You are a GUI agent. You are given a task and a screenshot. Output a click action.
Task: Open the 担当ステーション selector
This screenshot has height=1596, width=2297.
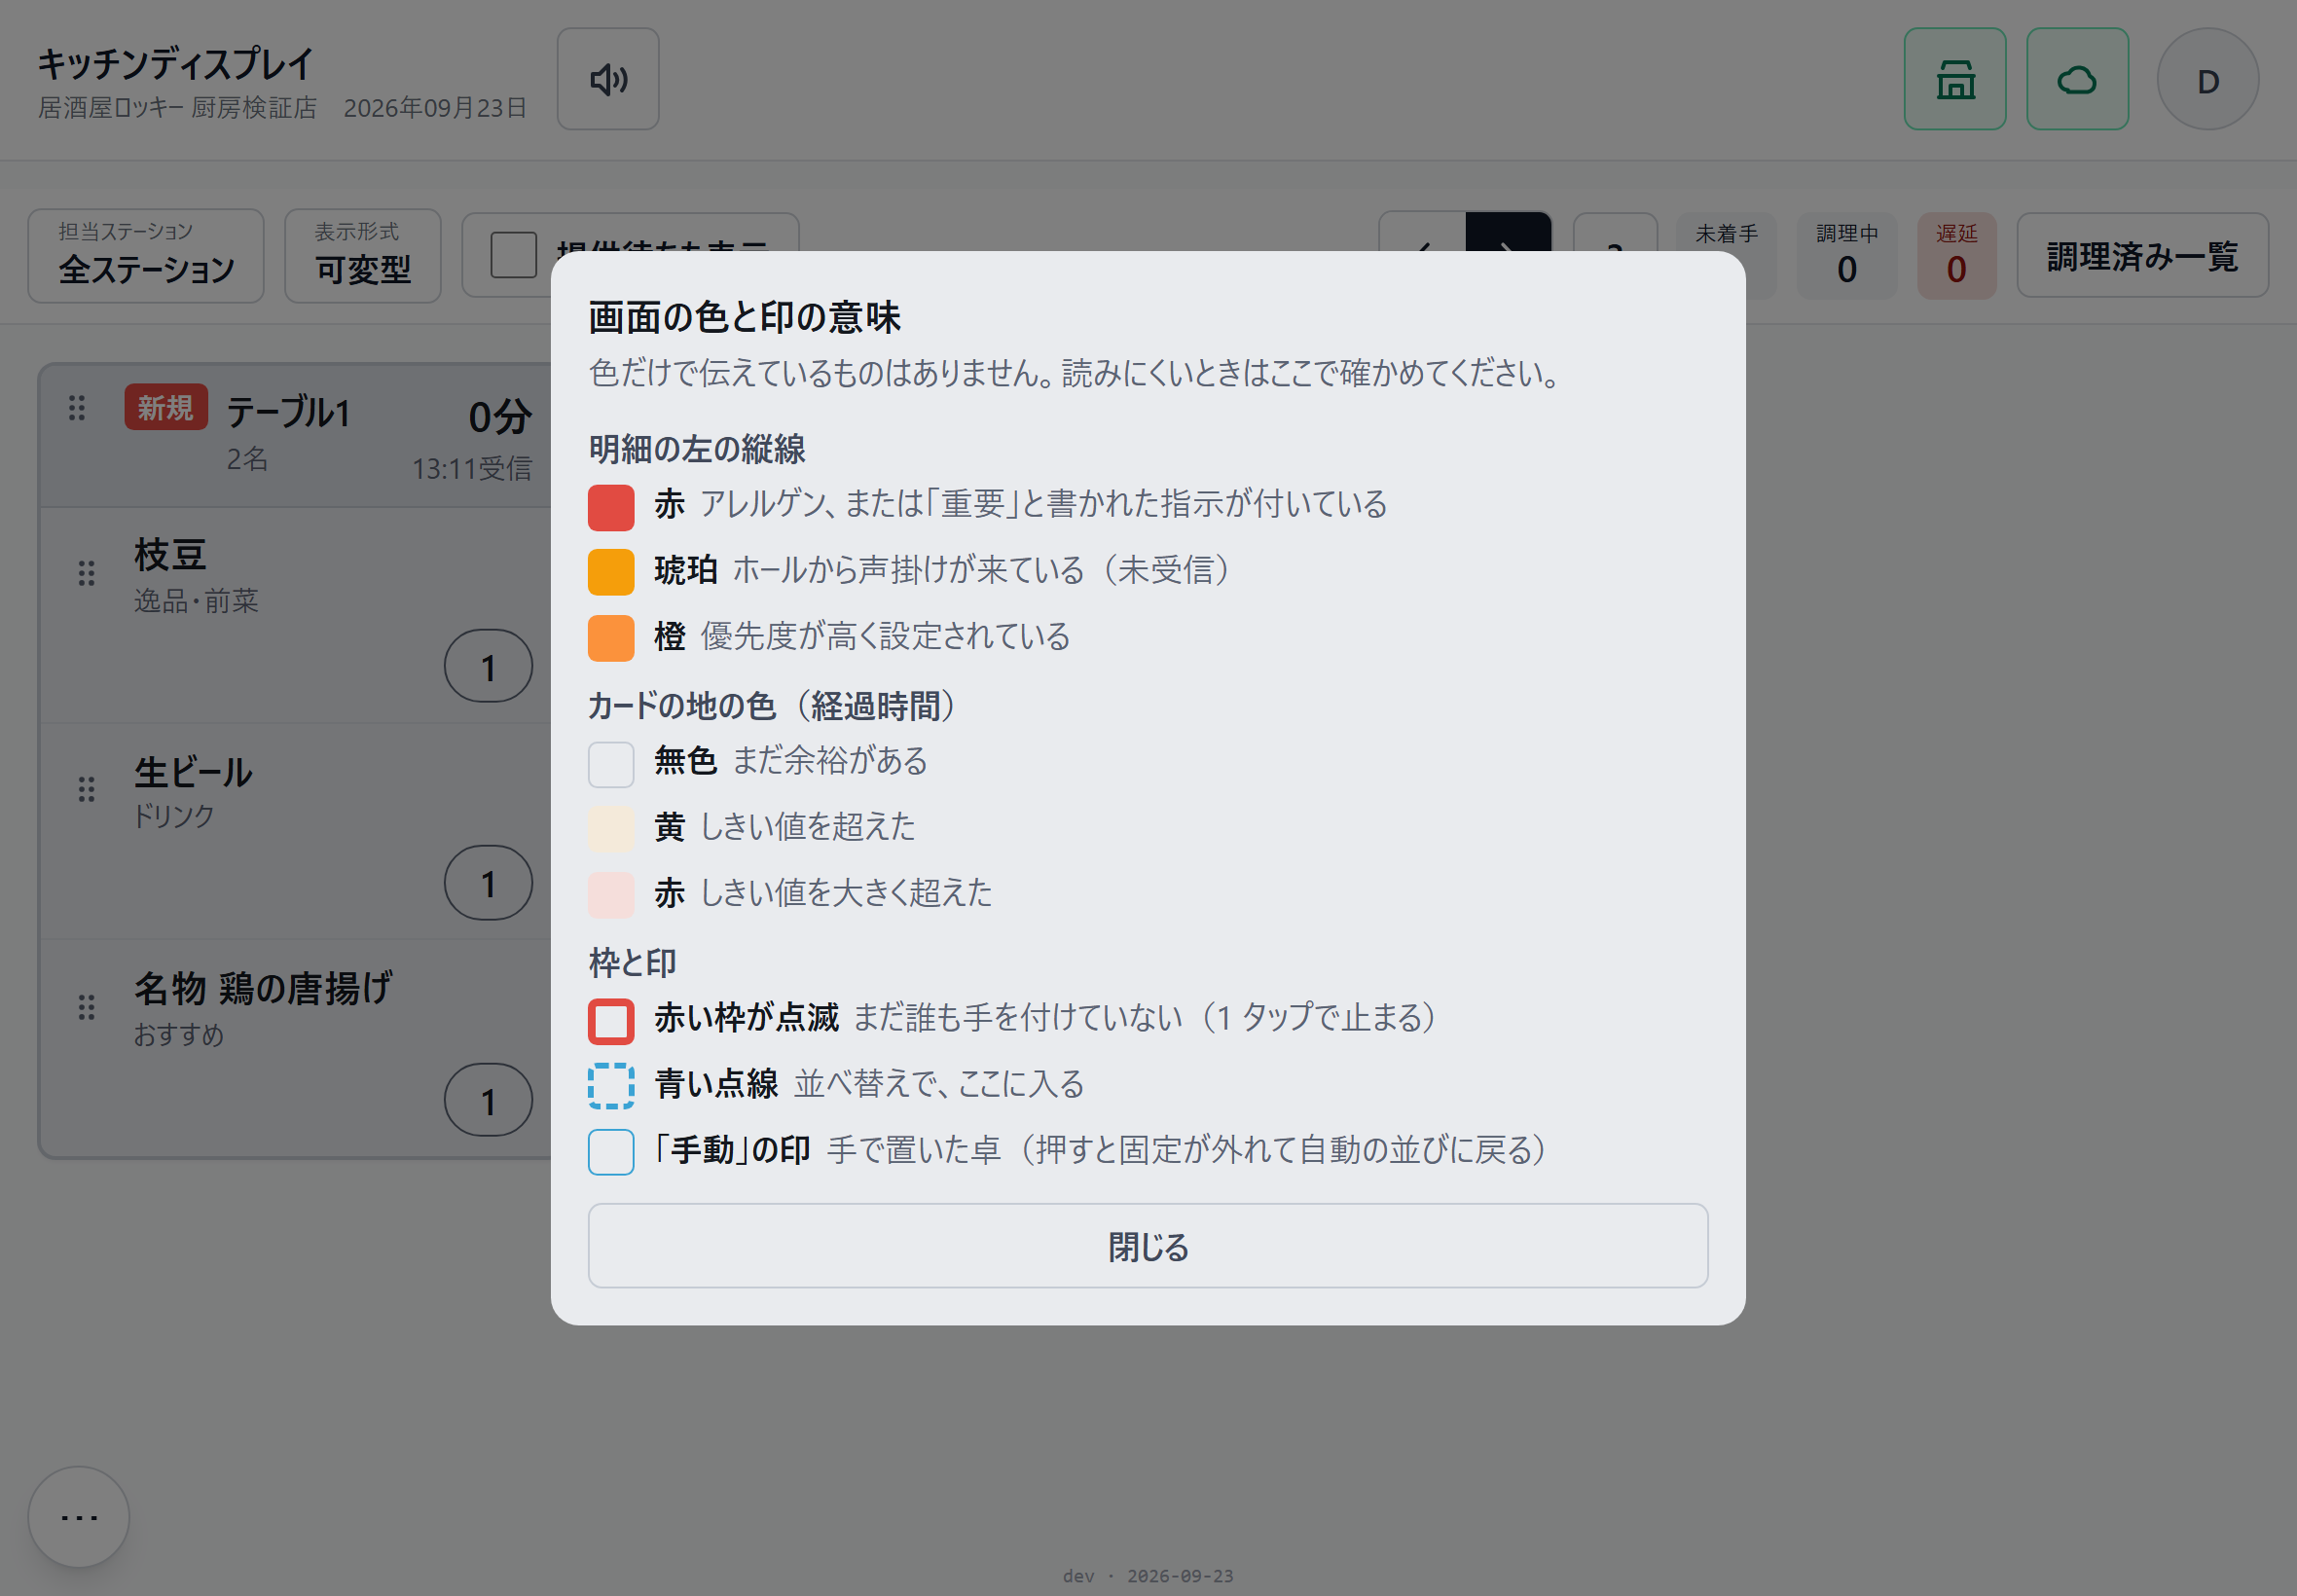[x=146, y=256]
